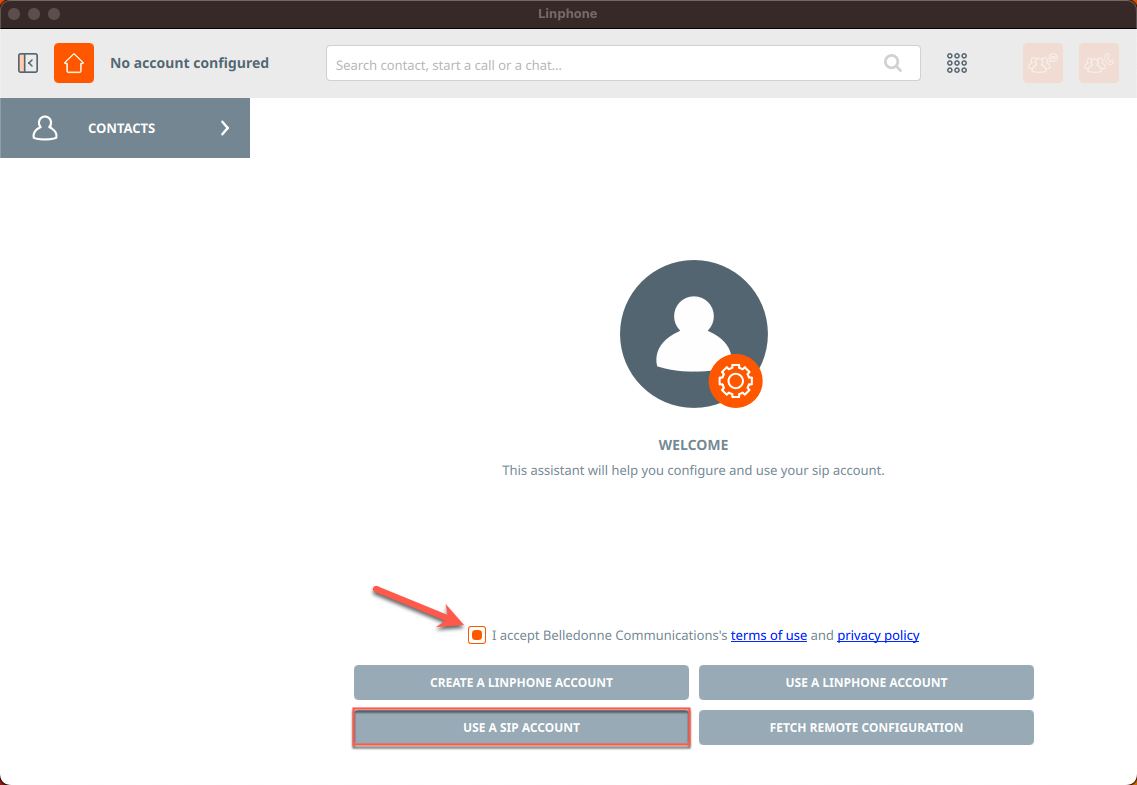1137x785 pixels.
Task: Collapse the left sidebar panel icon
Action: click(x=28, y=63)
